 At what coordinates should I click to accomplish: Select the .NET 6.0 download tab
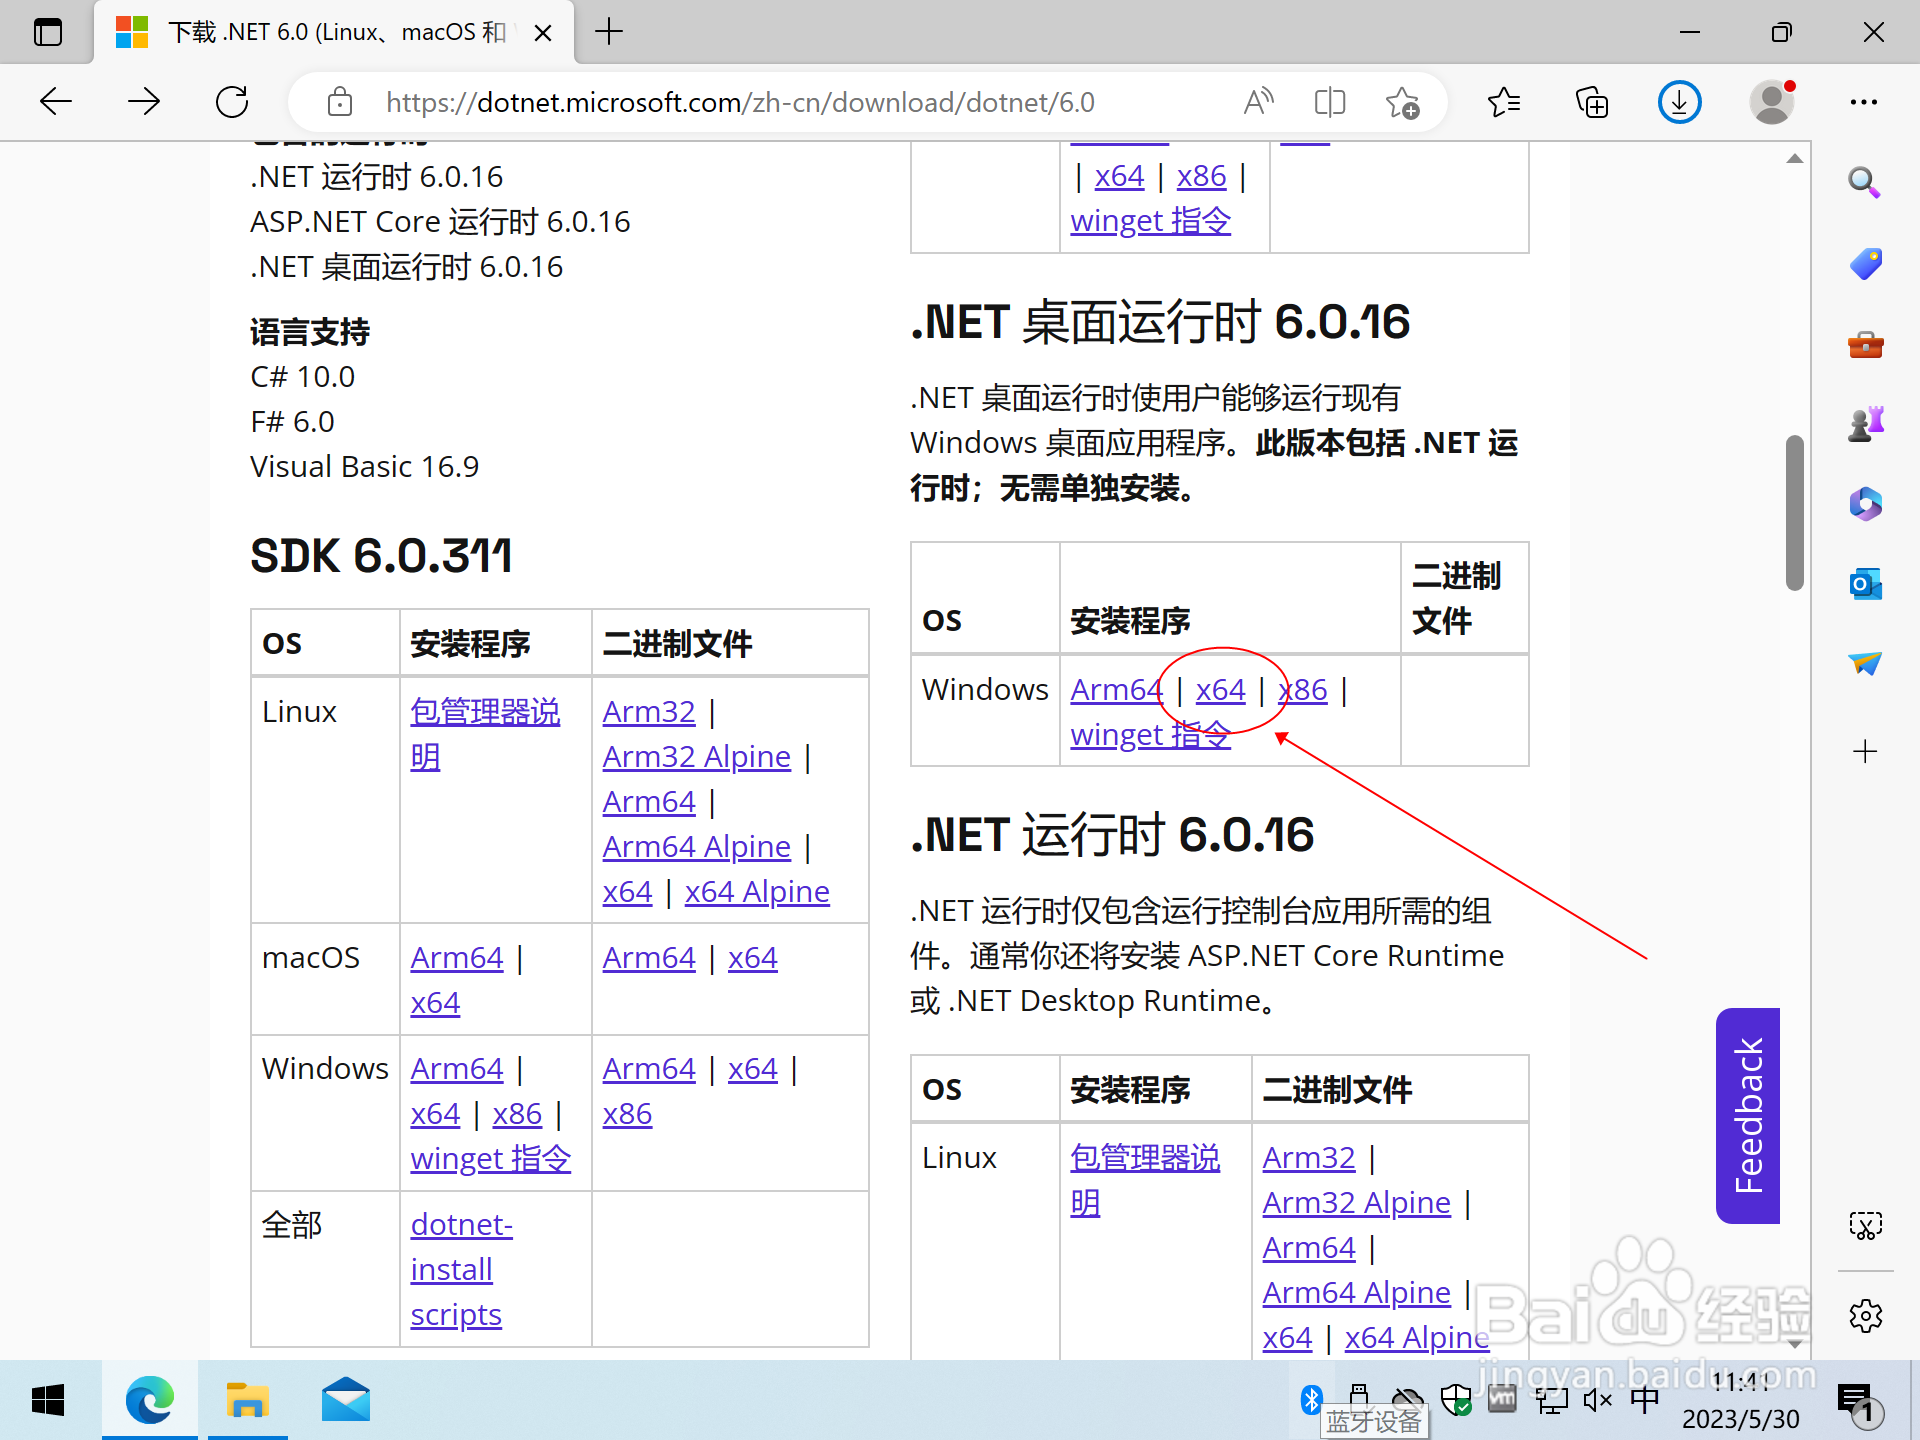[335, 33]
